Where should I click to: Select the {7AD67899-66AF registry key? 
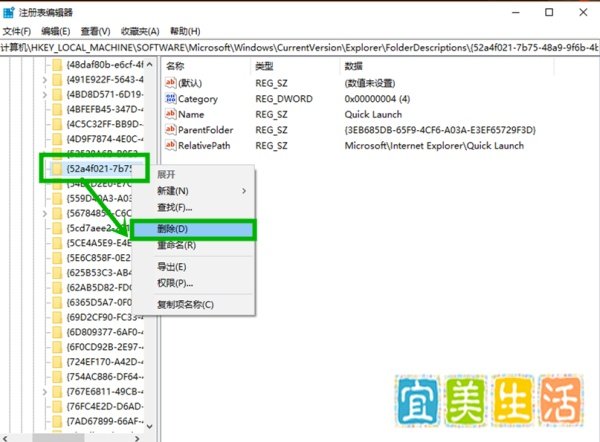click(x=105, y=421)
